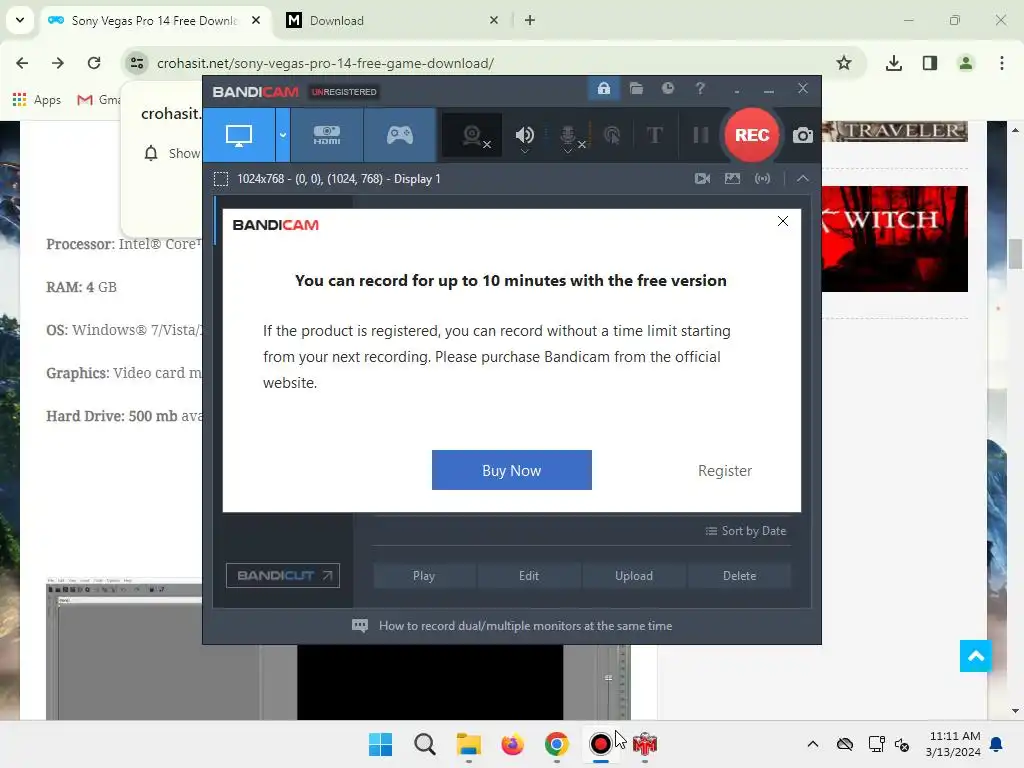
Task: Toggle the speaker sound icon
Action: point(524,136)
